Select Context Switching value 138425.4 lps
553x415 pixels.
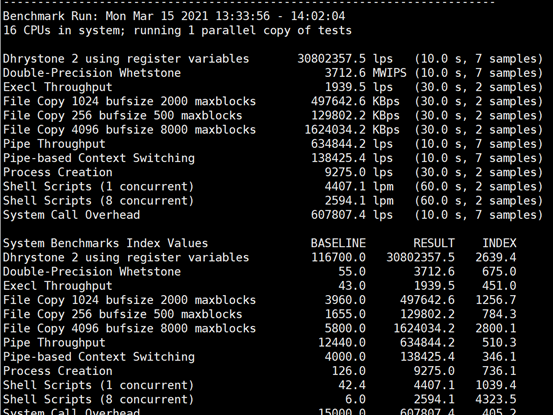coord(352,158)
